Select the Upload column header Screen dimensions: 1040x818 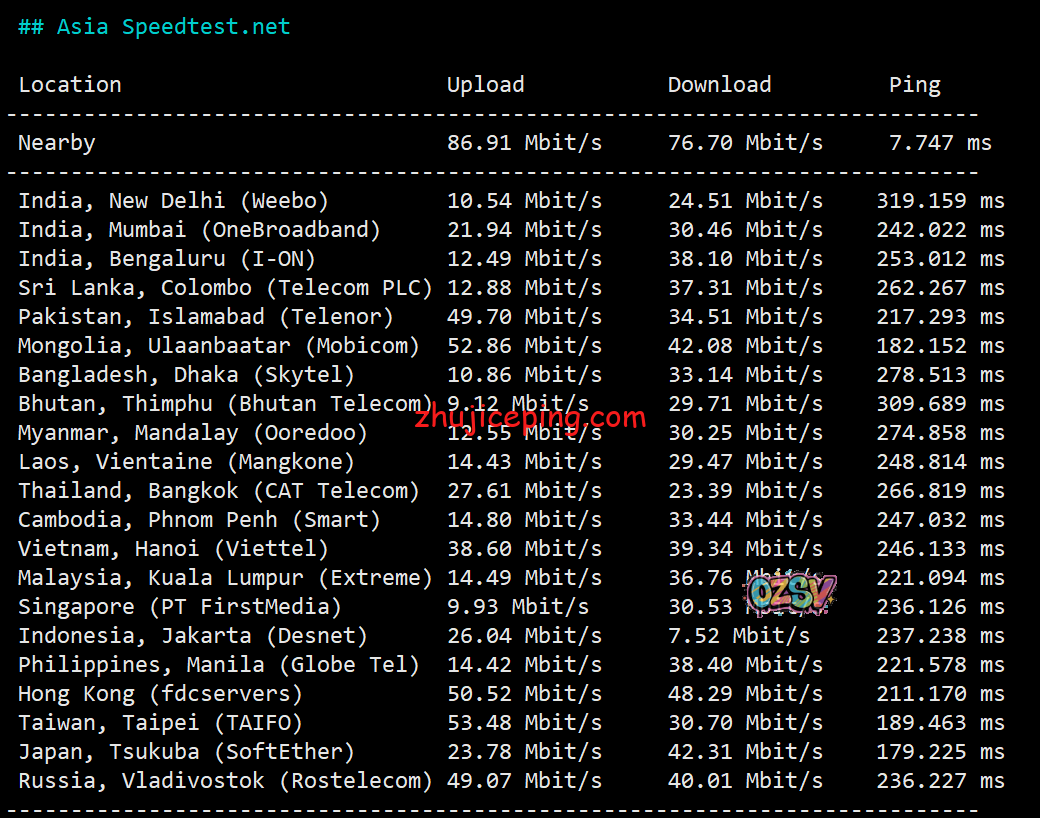485,85
